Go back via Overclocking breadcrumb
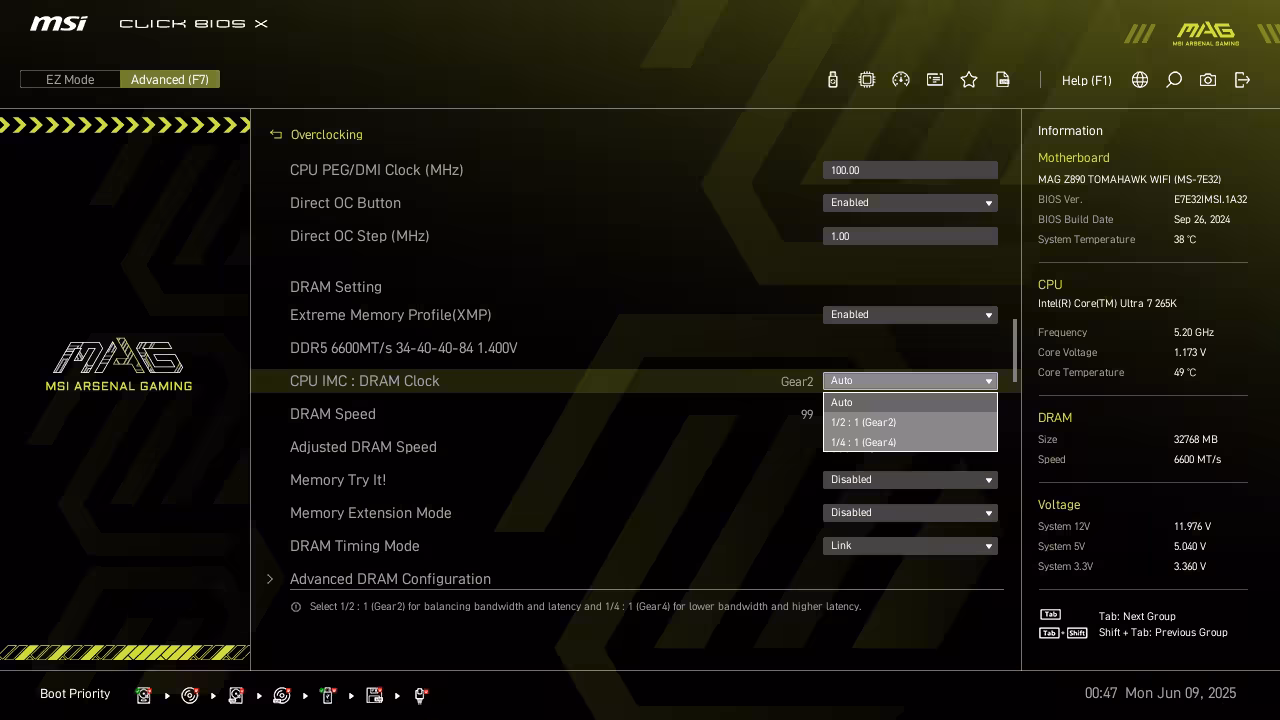 pyautogui.click(x=327, y=134)
